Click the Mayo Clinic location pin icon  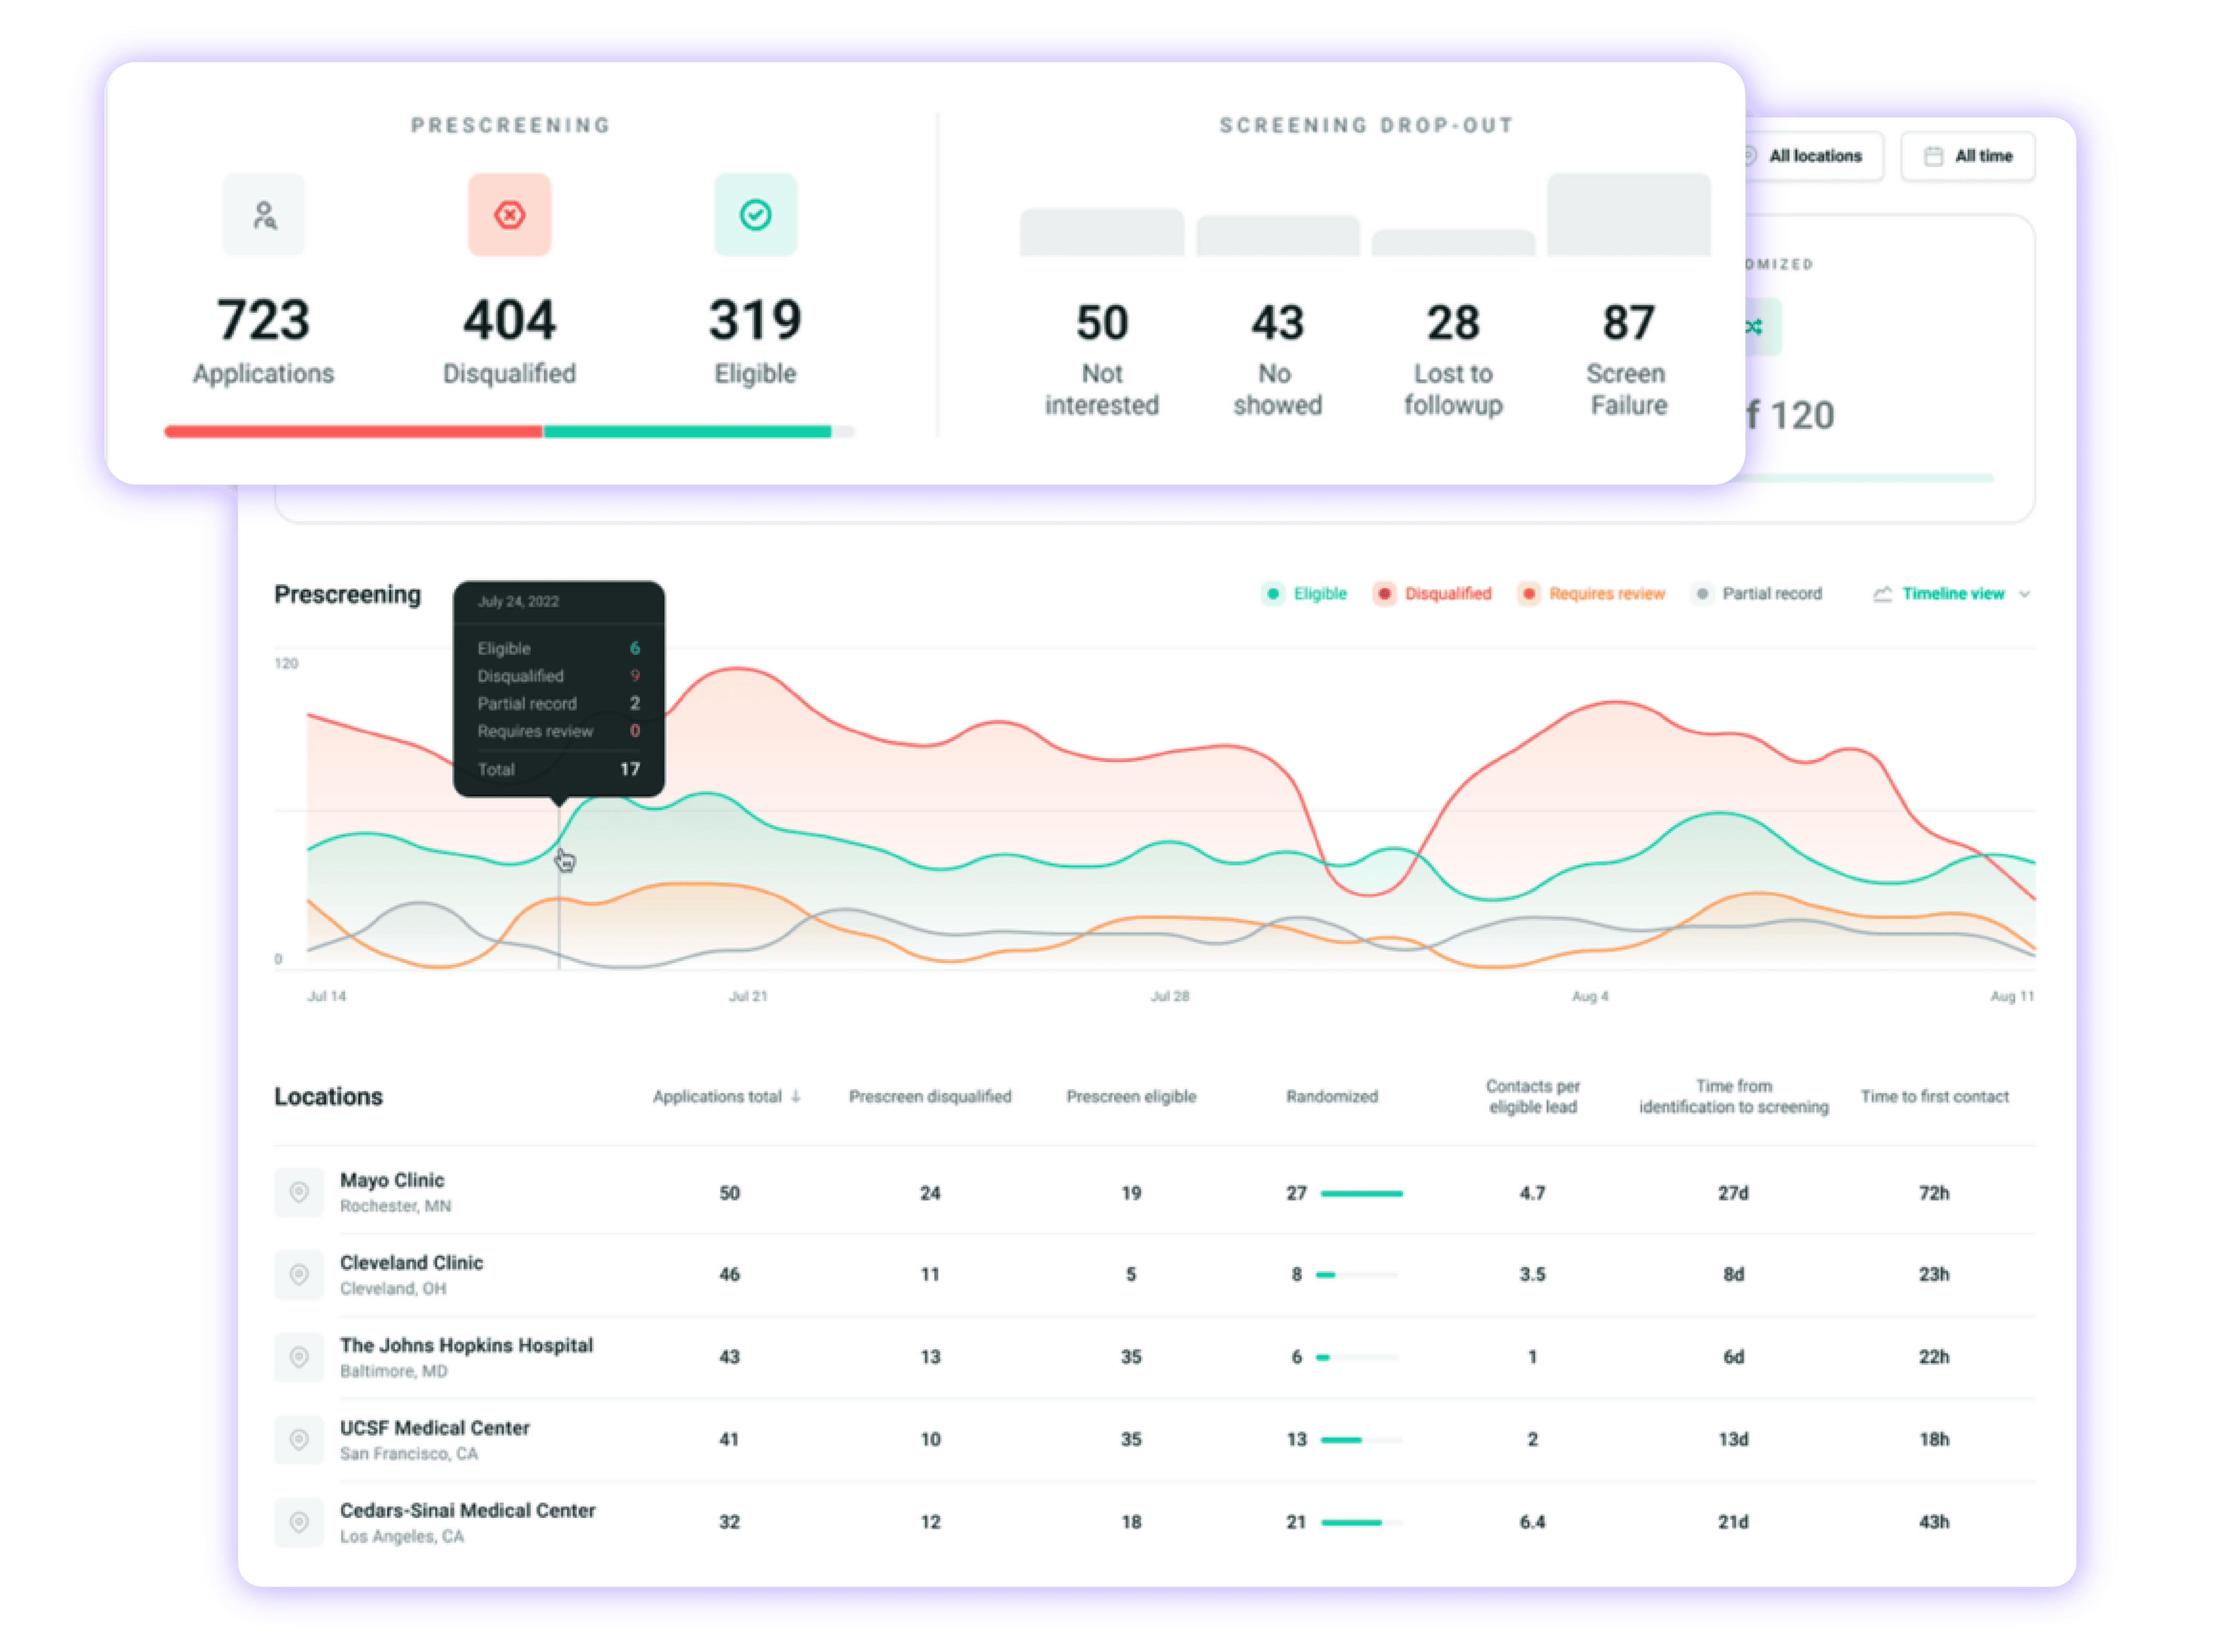tap(299, 1191)
